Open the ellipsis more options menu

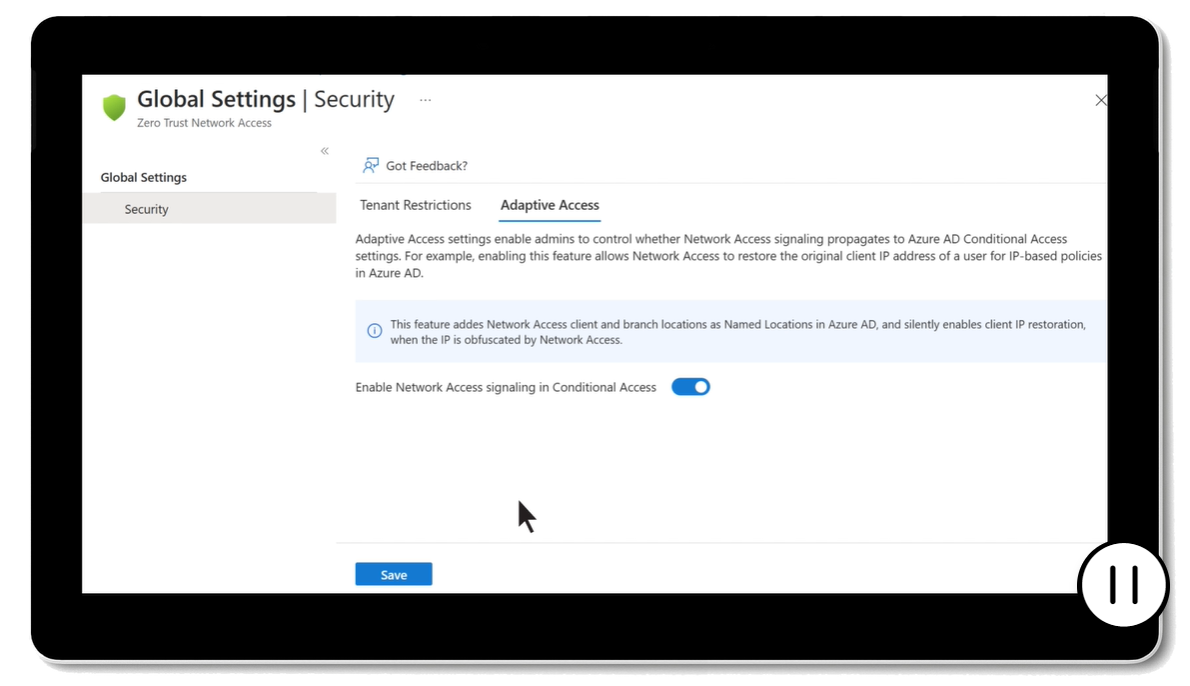coord(425,100)
